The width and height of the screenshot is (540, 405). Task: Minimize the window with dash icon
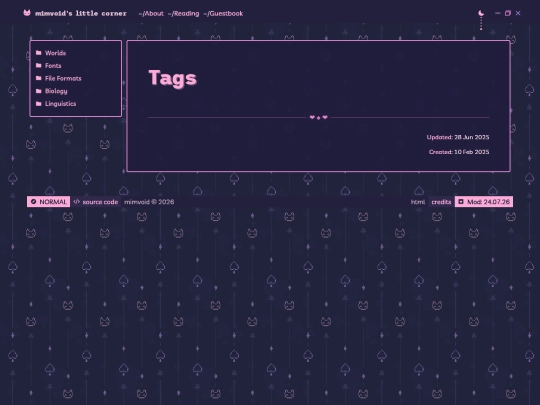point(498,13)
